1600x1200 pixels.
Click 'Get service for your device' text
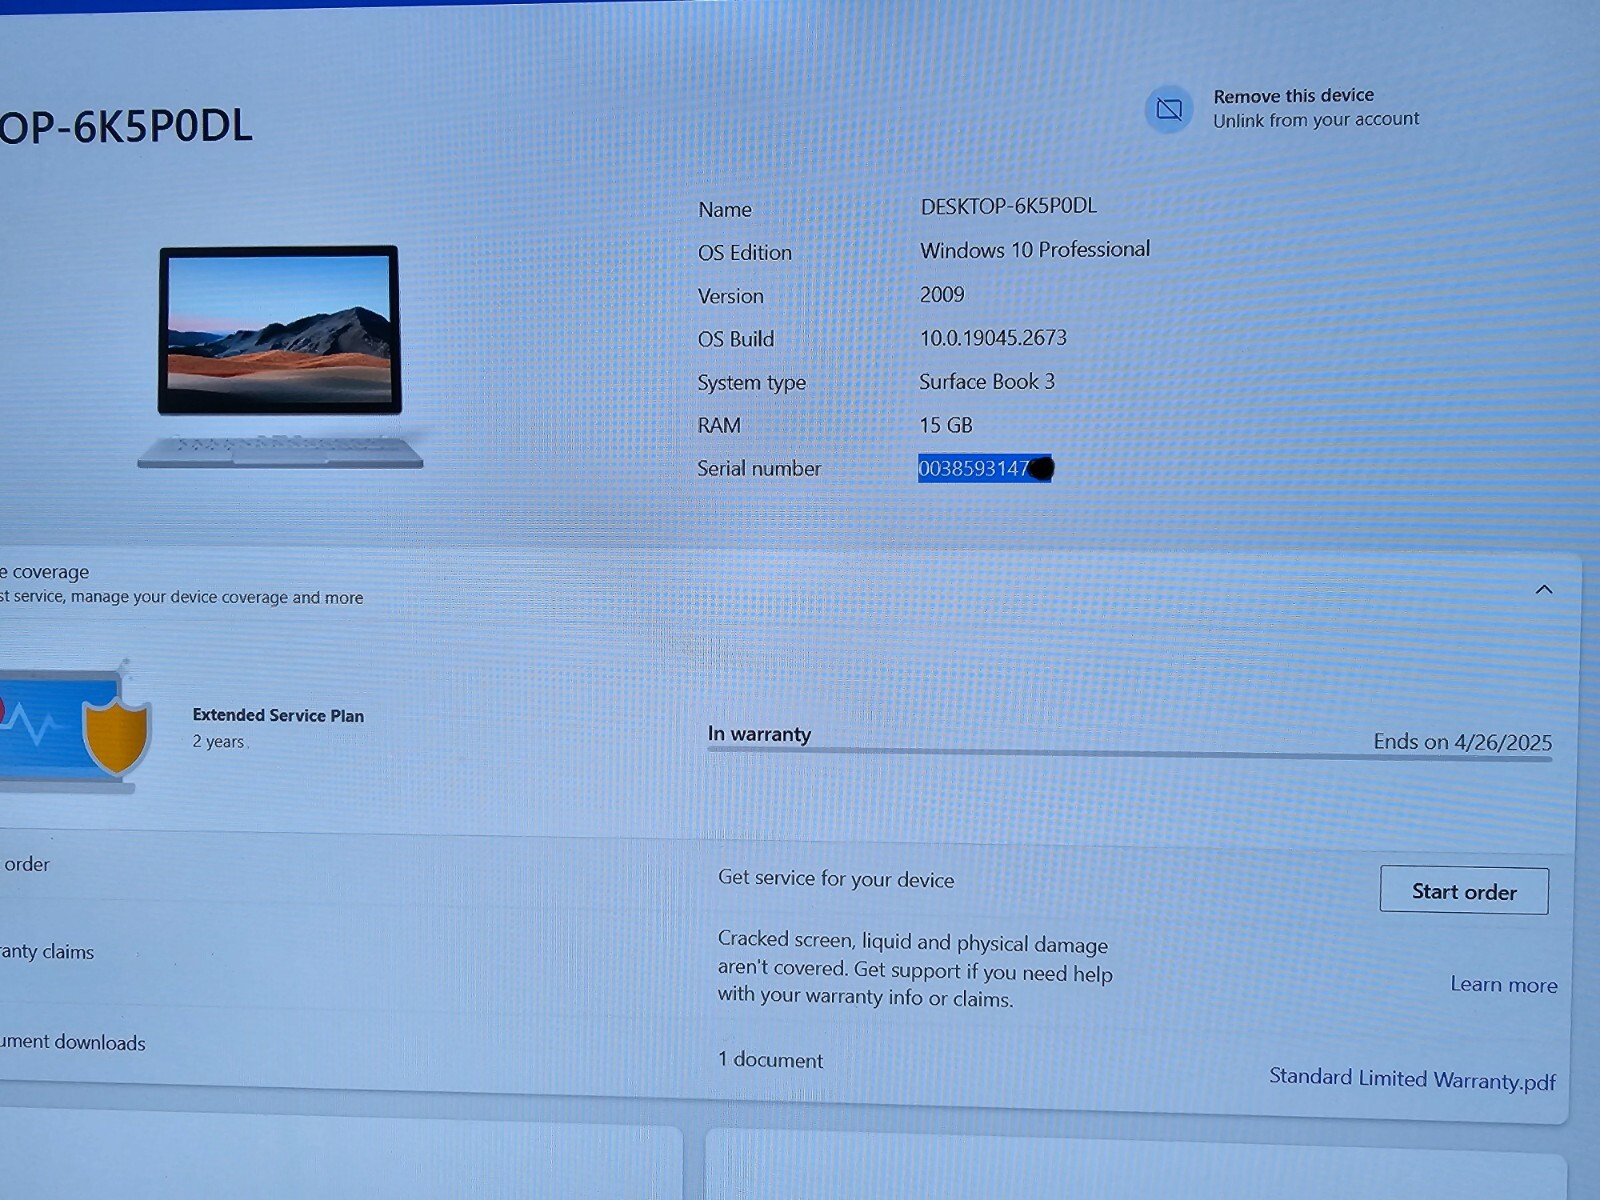coord(836,878)
